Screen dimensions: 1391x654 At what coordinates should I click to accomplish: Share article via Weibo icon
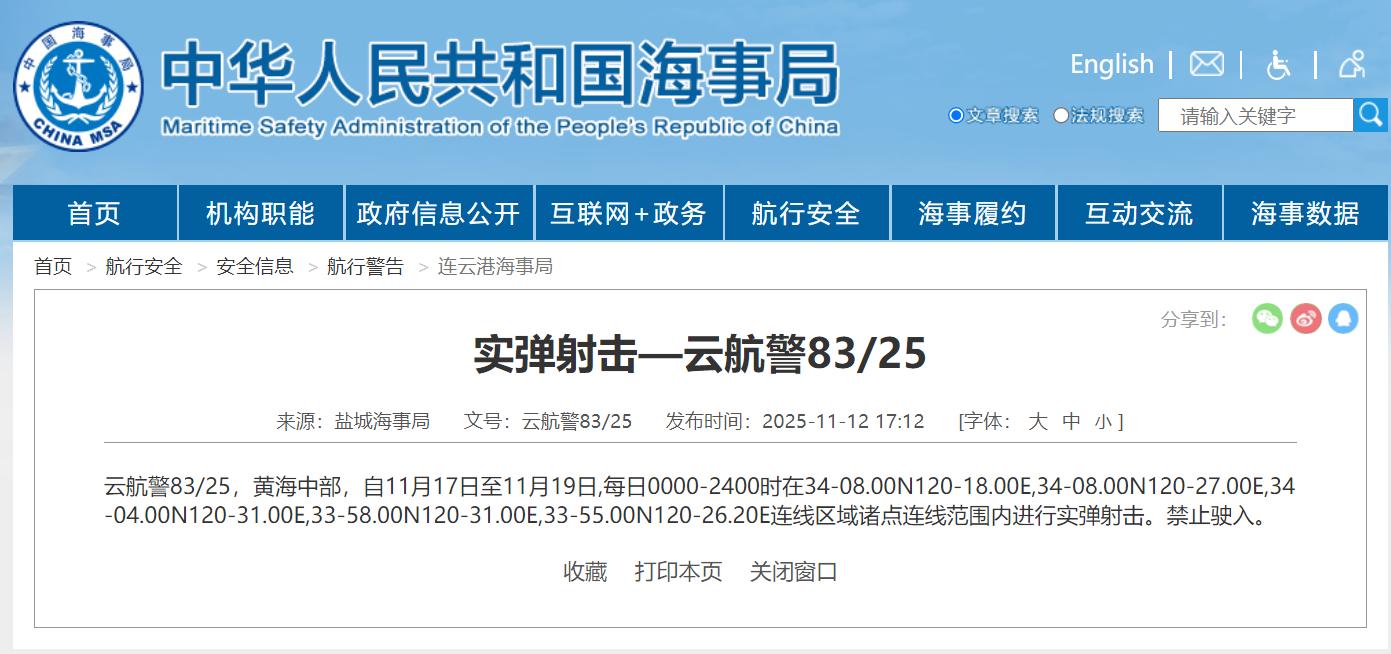pyautogui.click(x=1306, y=319)
